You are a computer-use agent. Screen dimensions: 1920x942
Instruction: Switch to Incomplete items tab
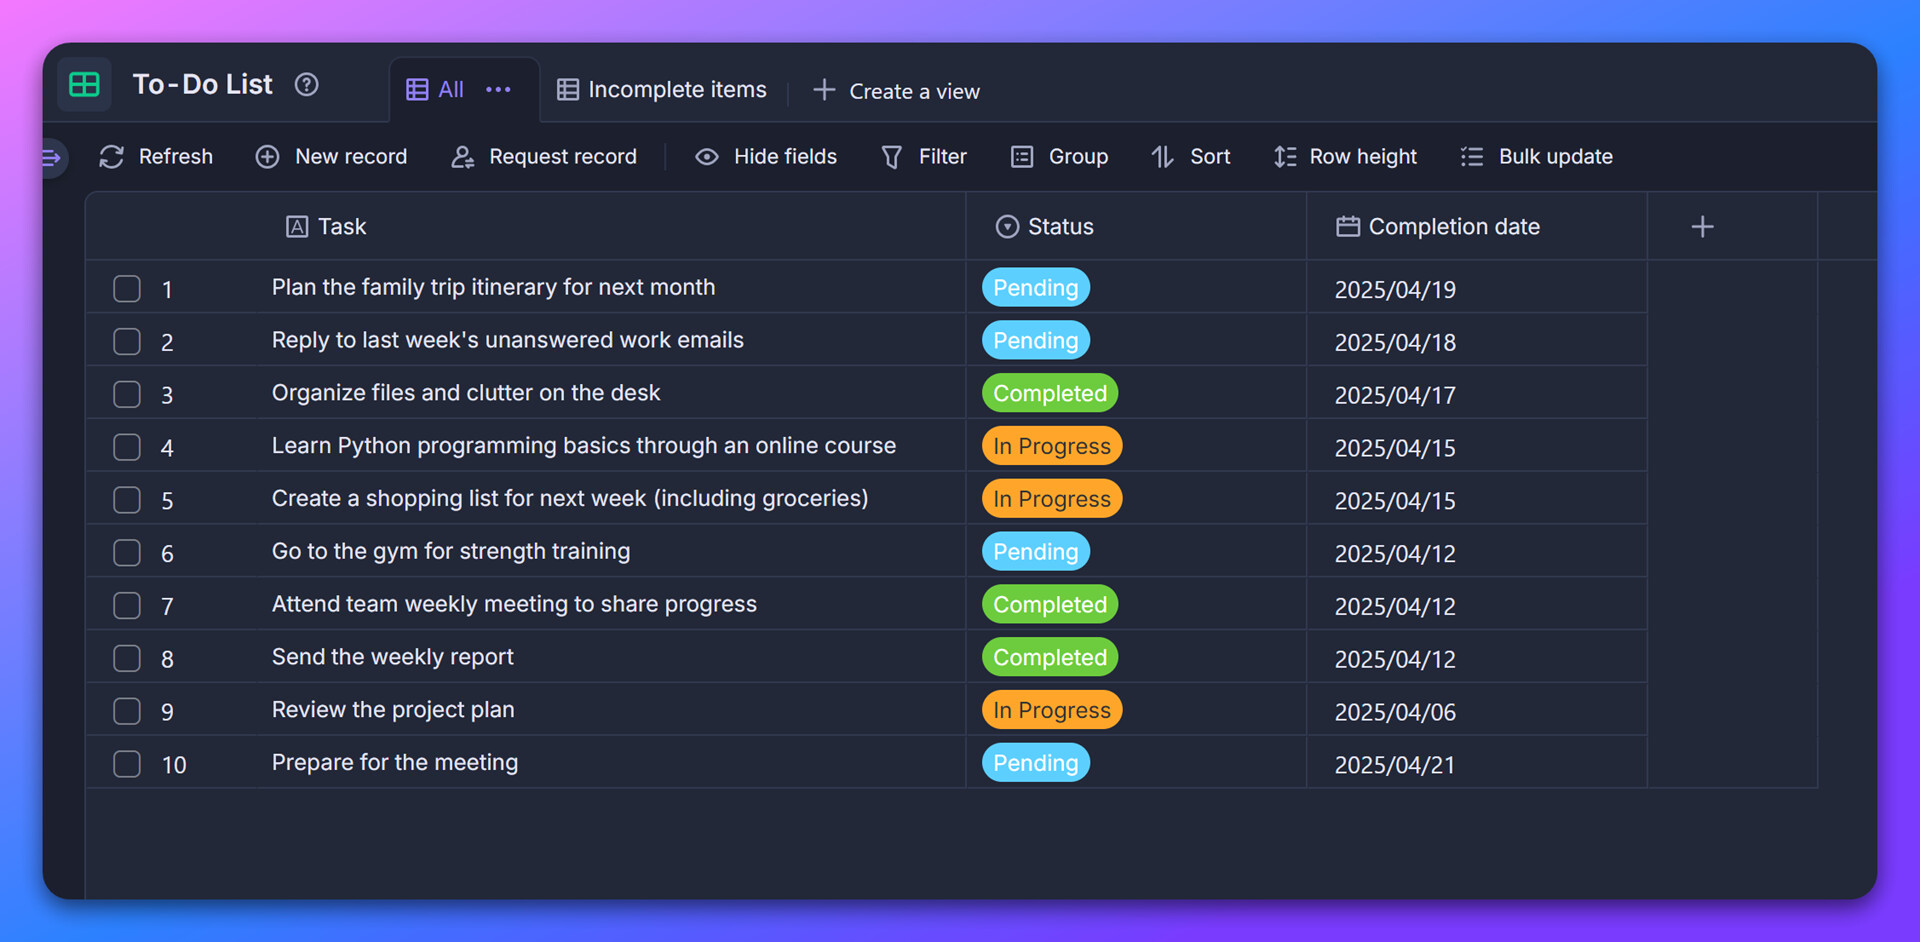pos(662,90)
